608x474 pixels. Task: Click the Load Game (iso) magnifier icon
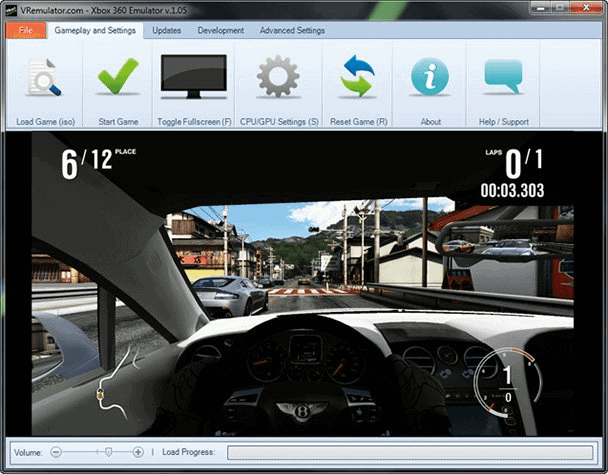(x=43, y=78)
